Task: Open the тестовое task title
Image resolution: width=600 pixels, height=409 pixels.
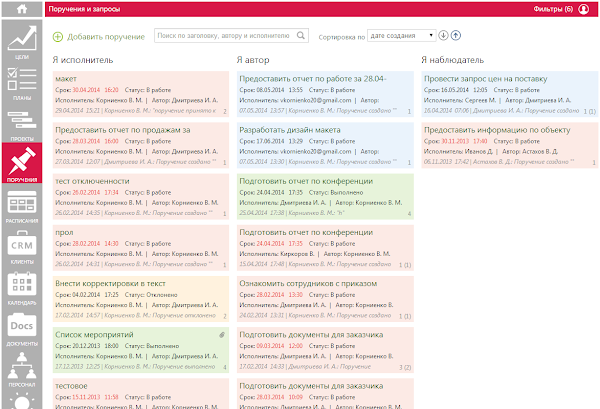Action: [71, 386]
